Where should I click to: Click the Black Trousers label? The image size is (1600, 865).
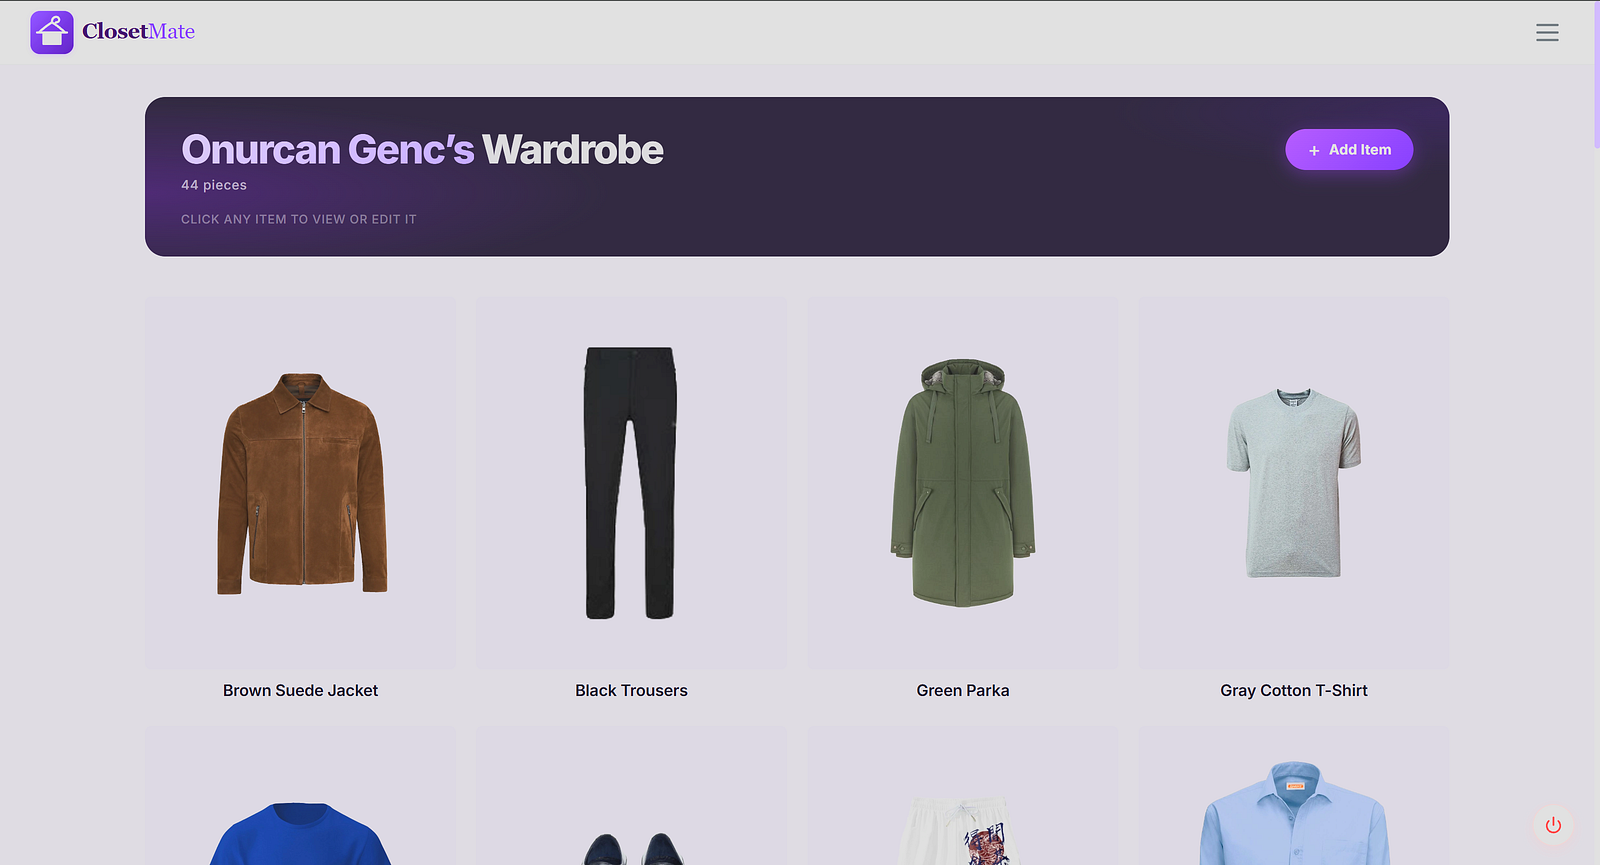tap(631, 690)
